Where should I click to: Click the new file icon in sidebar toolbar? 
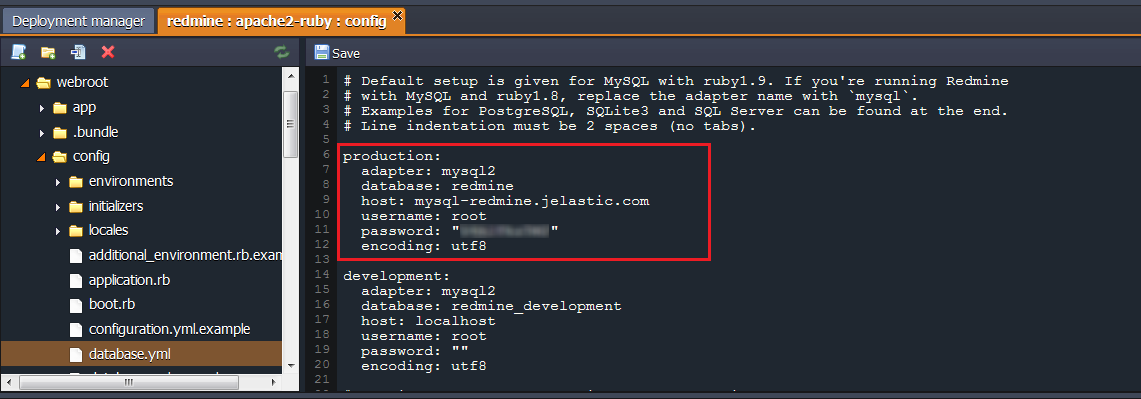pos(19,52)
